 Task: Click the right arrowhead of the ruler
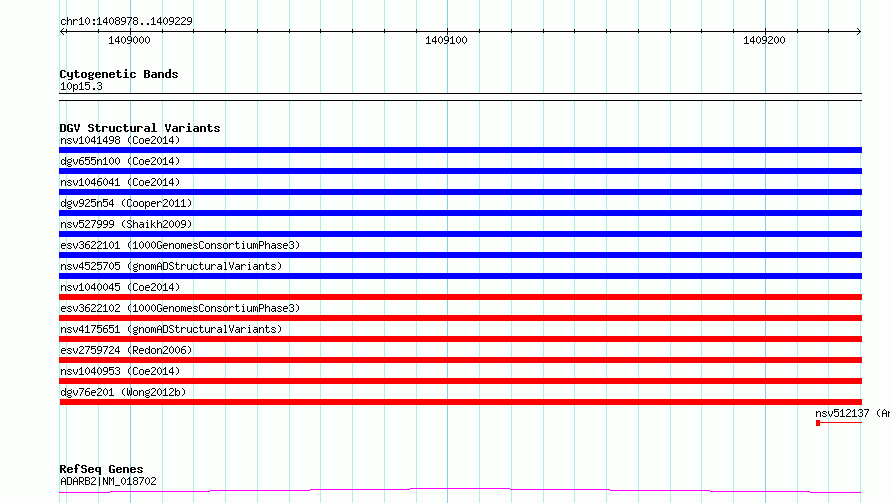858,31
